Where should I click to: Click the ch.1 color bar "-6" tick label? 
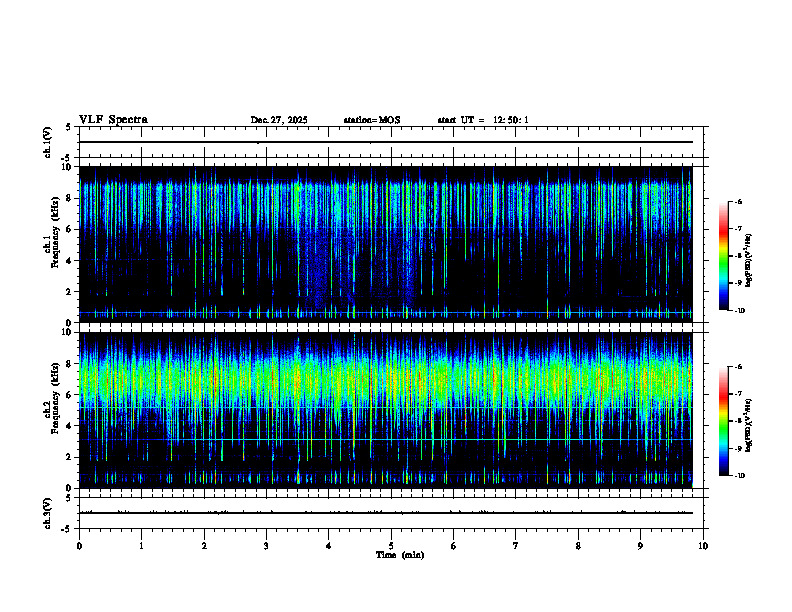coord(738,201)
